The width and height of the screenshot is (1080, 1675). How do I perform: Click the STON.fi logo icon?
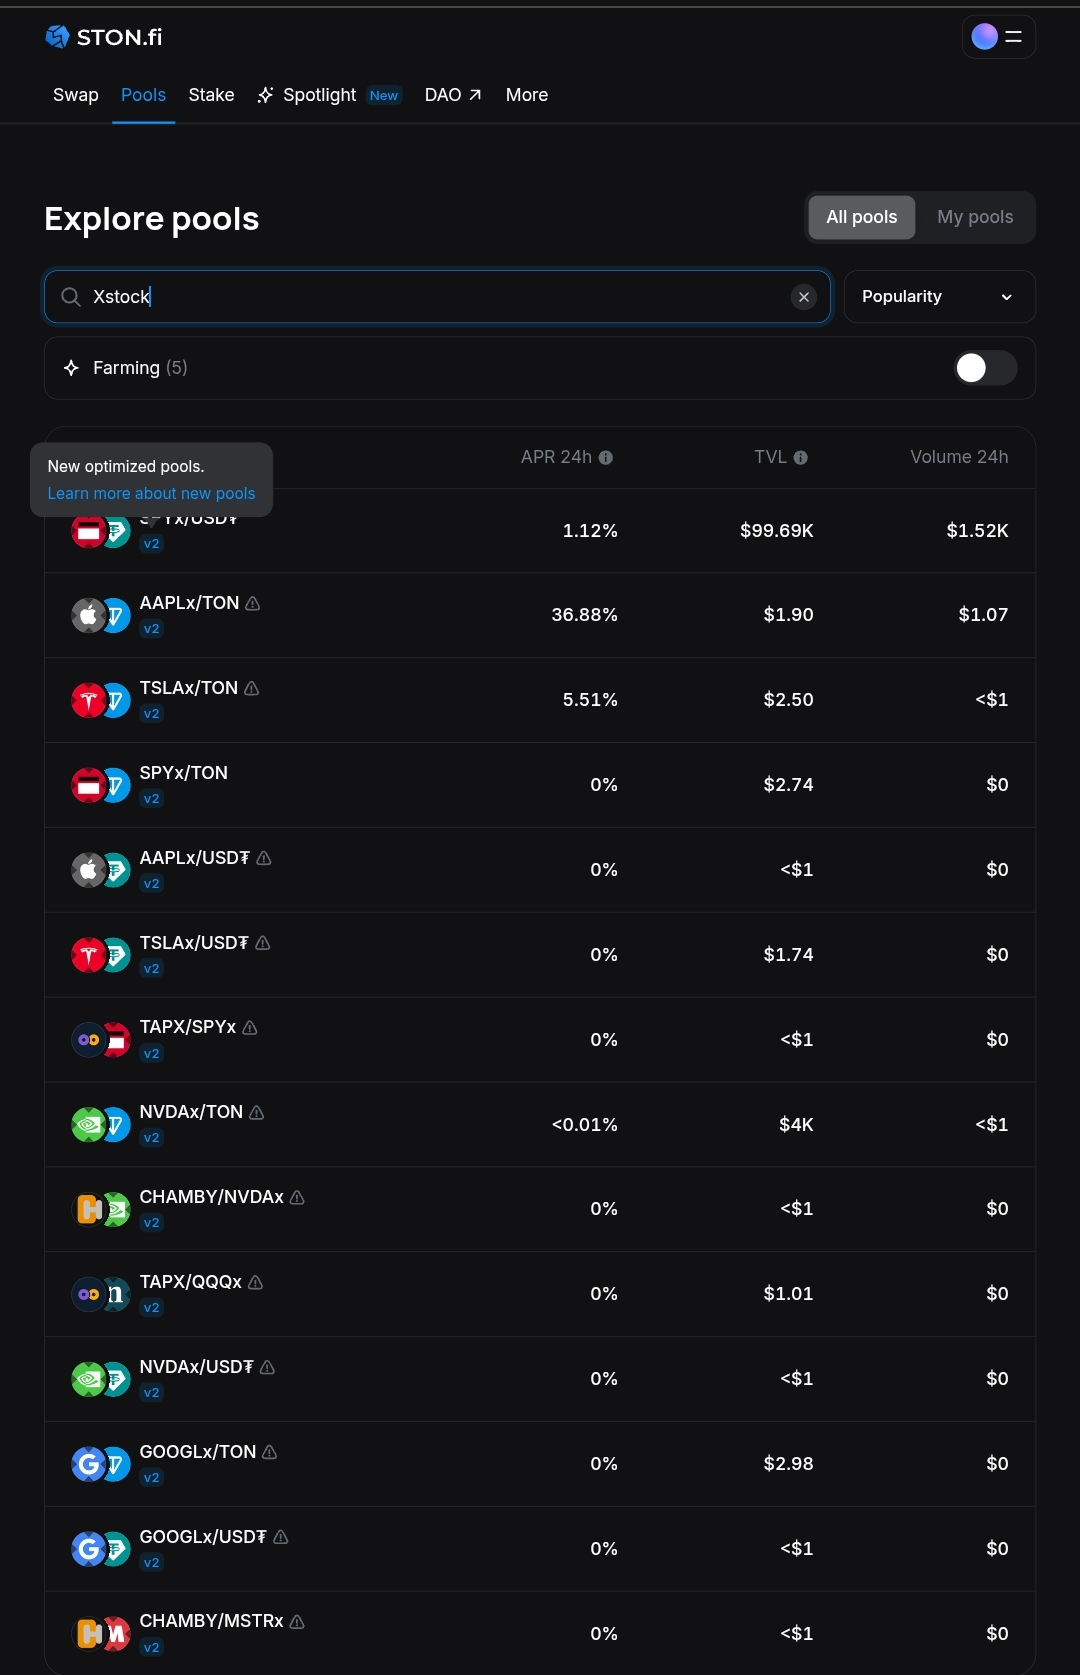(57, 37)
